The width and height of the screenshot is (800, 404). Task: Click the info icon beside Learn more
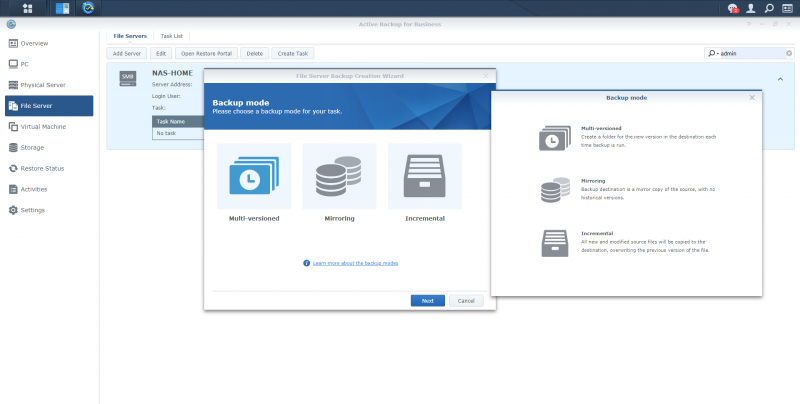click(x=307, y=263)
